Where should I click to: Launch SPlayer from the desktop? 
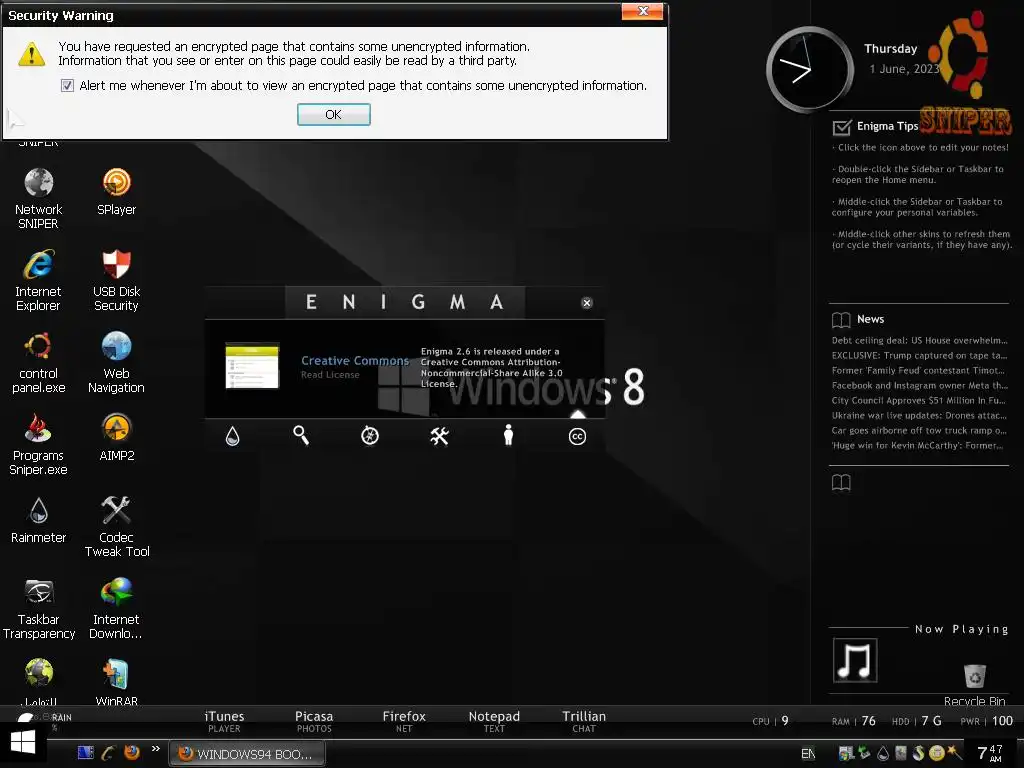coord(116,191)
